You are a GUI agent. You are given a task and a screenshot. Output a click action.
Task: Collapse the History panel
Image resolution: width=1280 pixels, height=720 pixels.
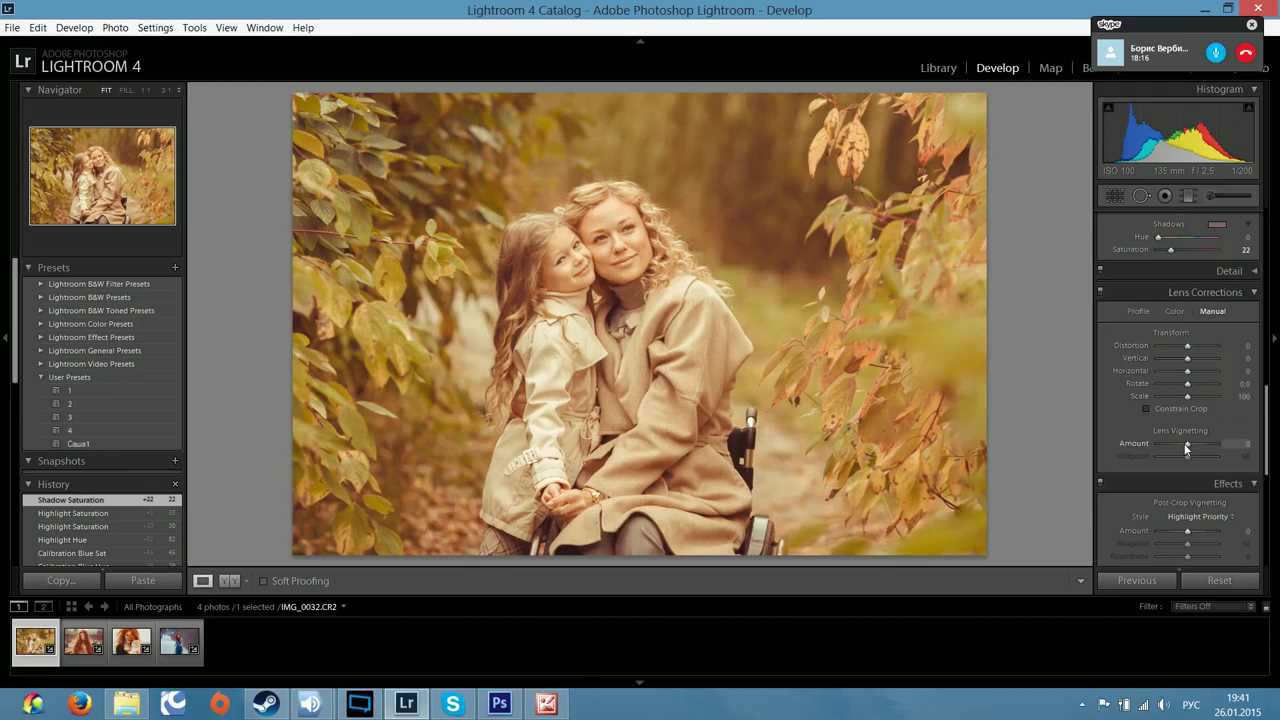[28, 484]
